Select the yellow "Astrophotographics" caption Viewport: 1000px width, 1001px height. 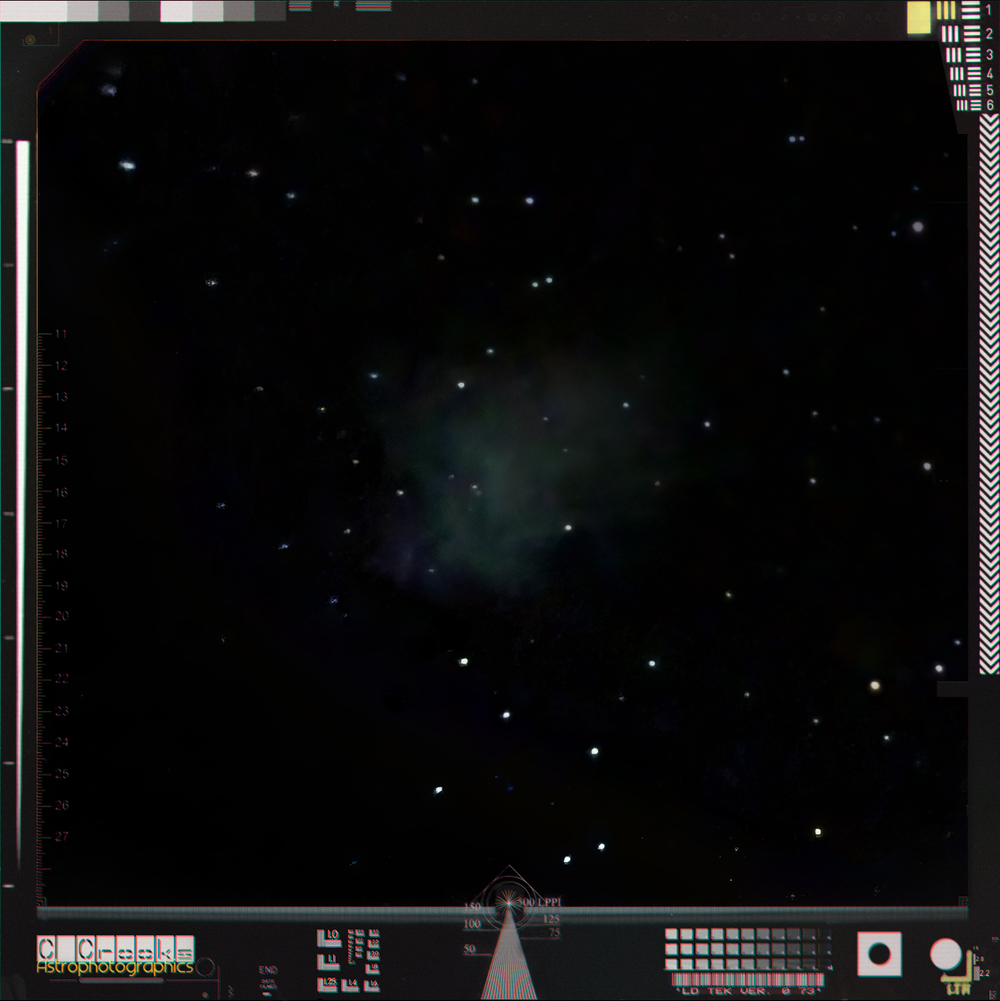[x=115, y=967]
